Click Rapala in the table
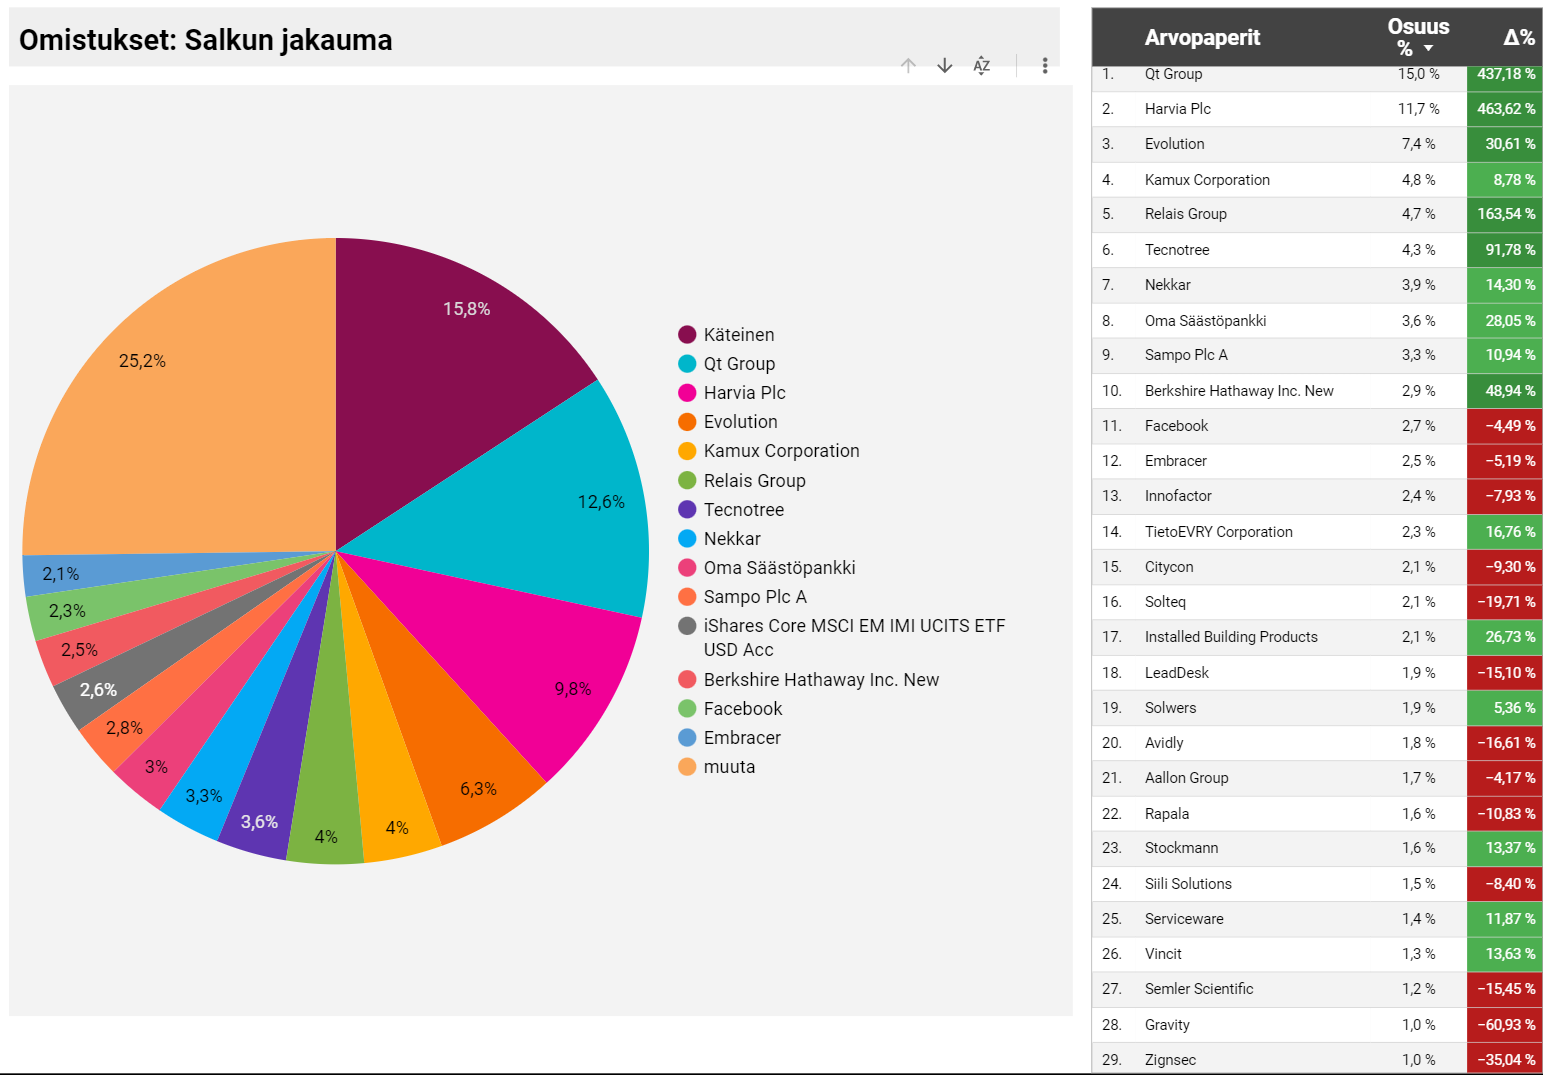 (1167, 814)
